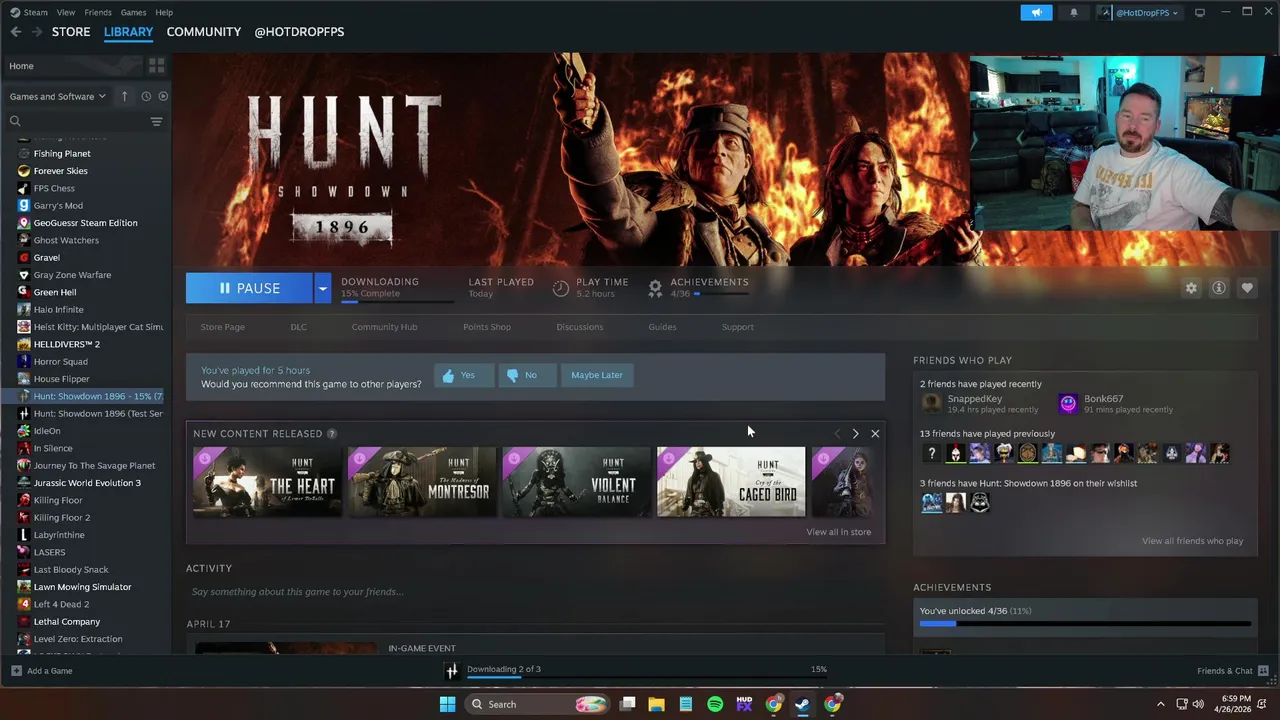Click the recent activity clock filter icon
This screenshot has width=1280, height=720.
(146, 96)
